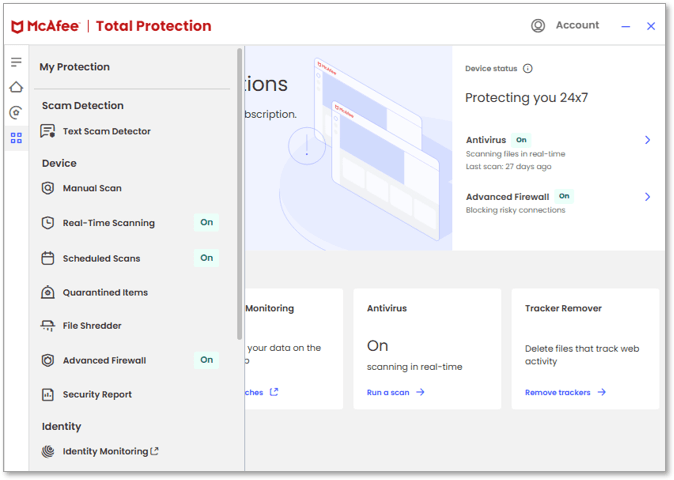Select the My Protection grid icon
This screenshot has width=674, height=480.
tap(16, 138)
